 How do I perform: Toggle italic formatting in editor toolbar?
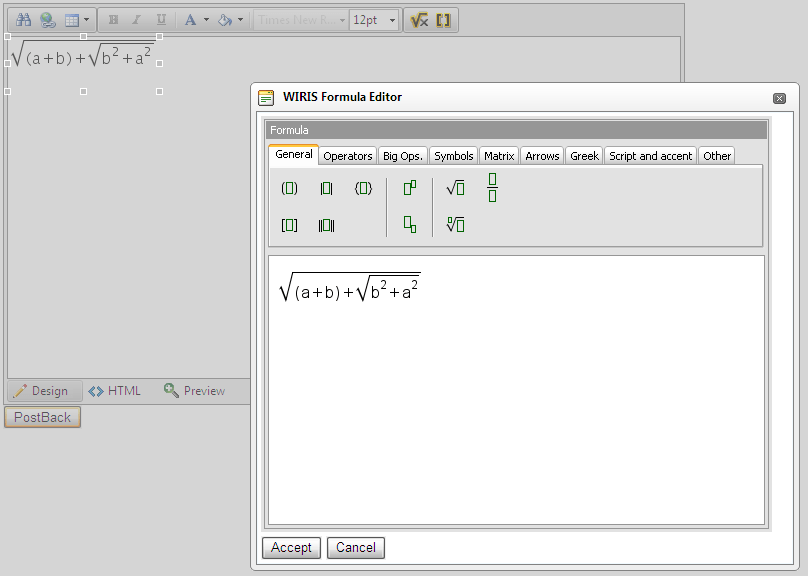coord(137,20)
